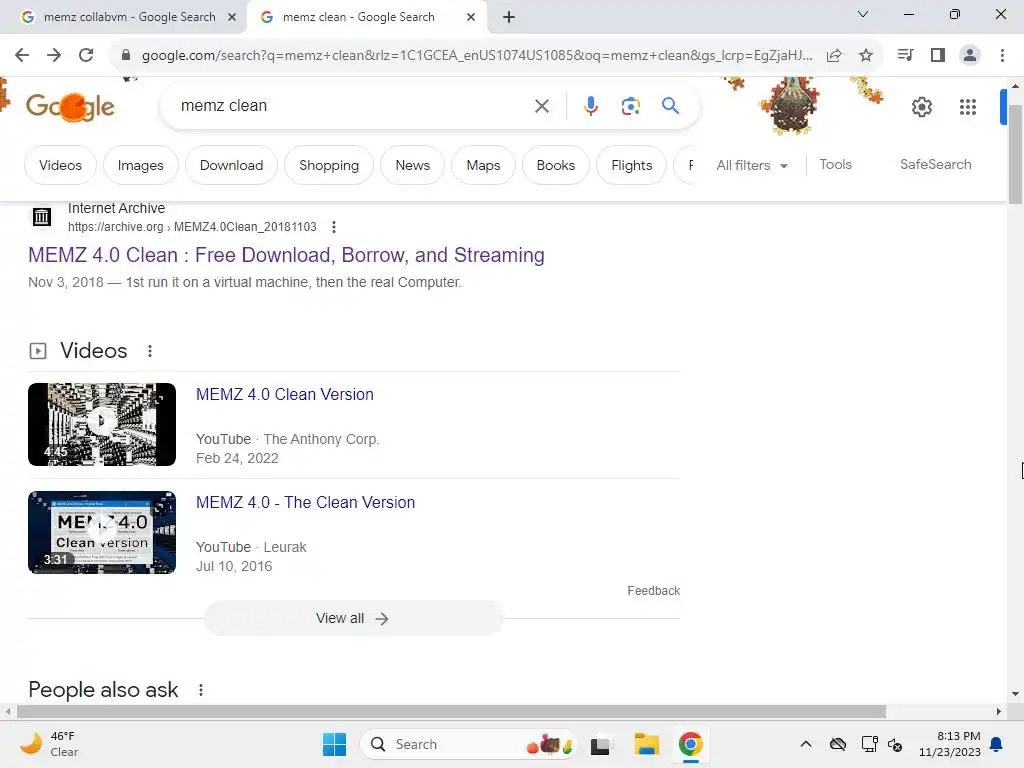
Task: Toggle Chrome side panel
Action: [x=938, y=56]
